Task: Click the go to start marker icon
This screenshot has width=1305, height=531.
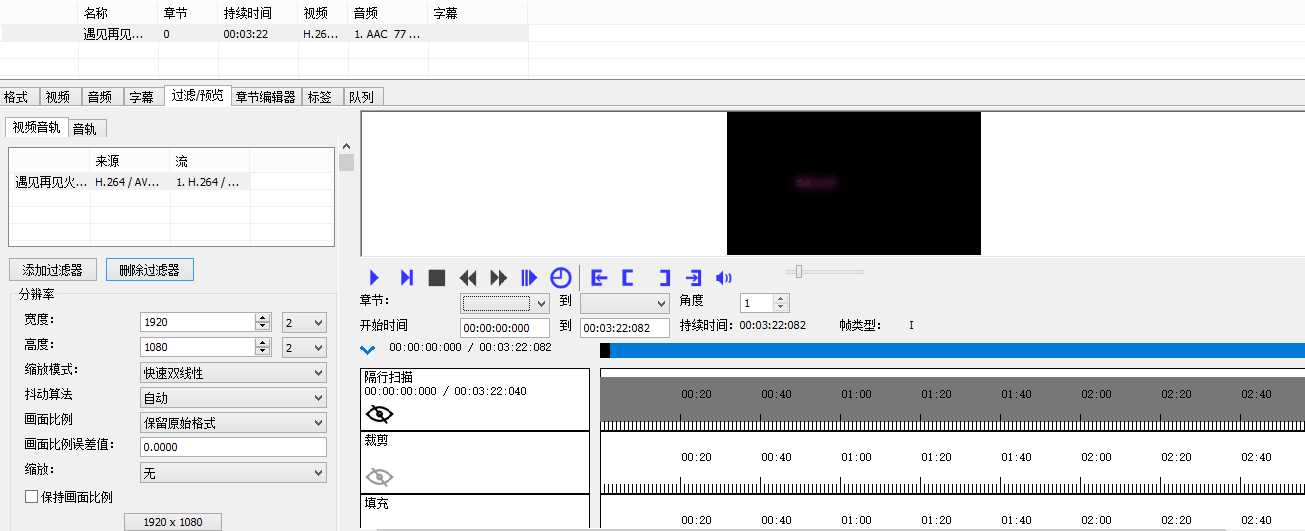Action: pos(599,278)
